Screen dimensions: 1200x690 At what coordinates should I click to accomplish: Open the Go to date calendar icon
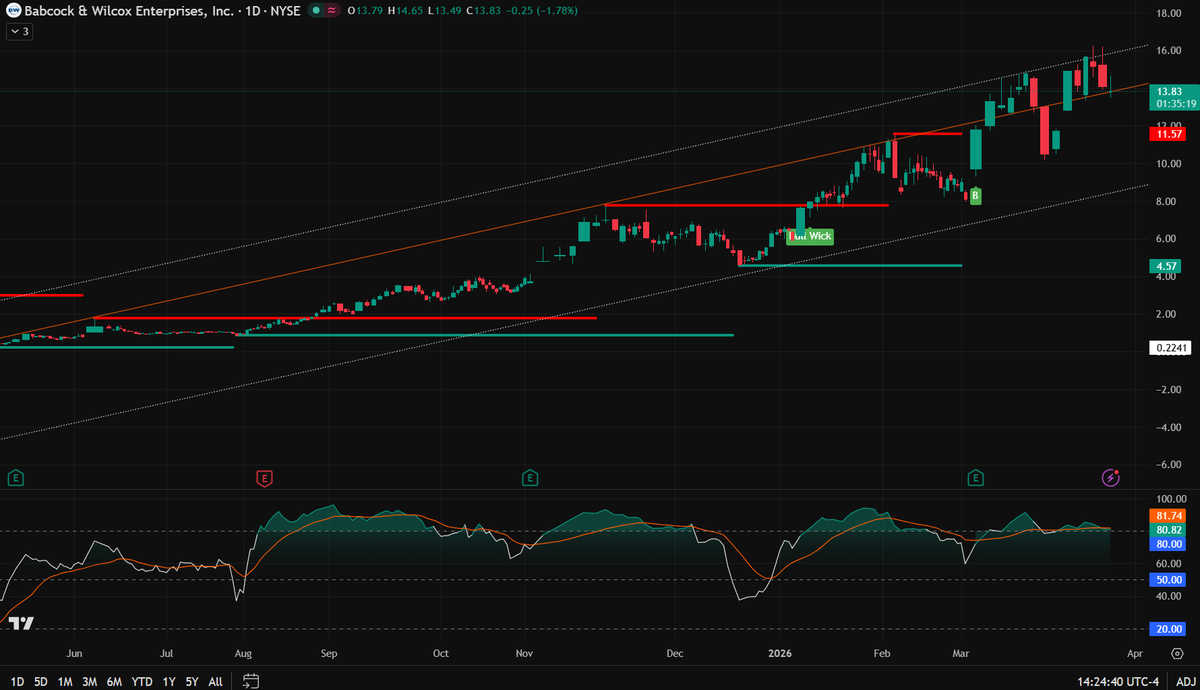click(x=251, y=681)
